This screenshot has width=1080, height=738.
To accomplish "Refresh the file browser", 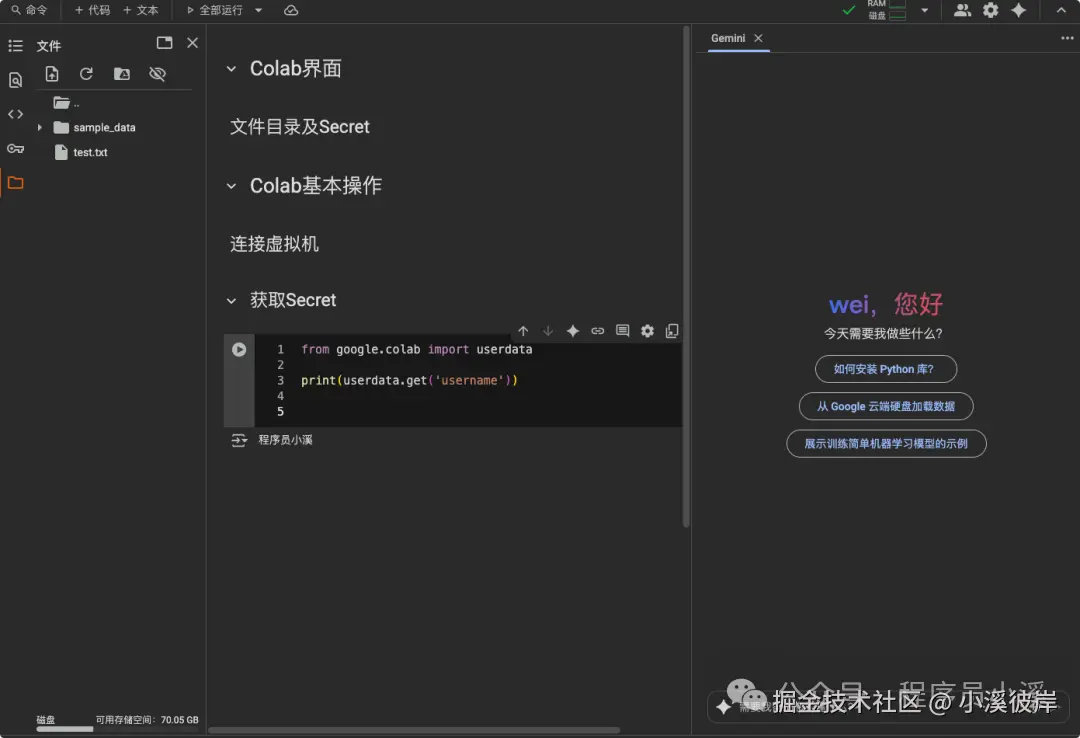I will (x=86, y=73).
